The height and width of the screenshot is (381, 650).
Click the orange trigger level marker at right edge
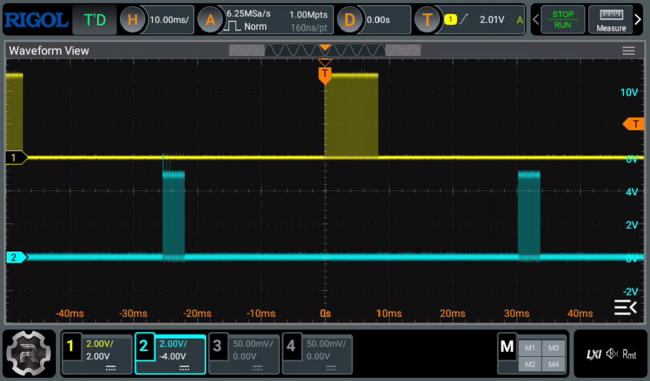[x=634, y=124]
